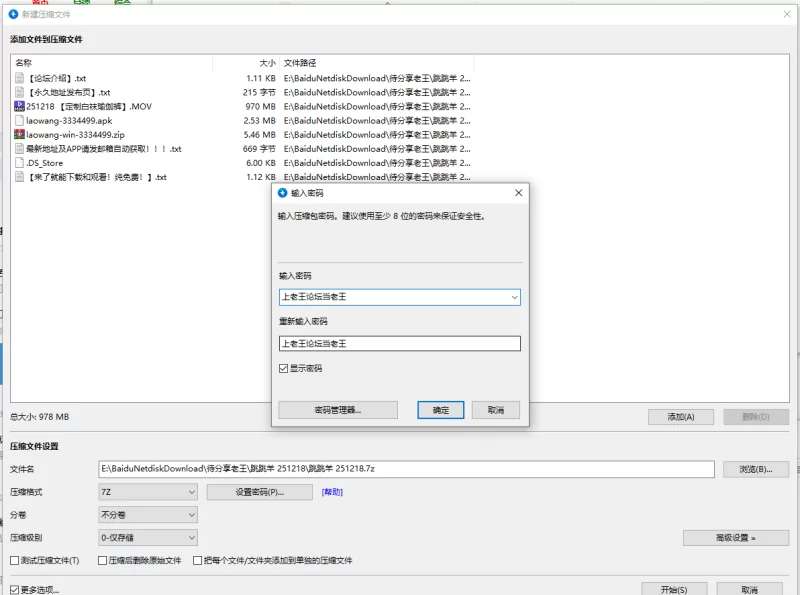Click the blank file icon for .DS_Store
This screenshot has width=800, height=595.
click(x=19, y=163)
